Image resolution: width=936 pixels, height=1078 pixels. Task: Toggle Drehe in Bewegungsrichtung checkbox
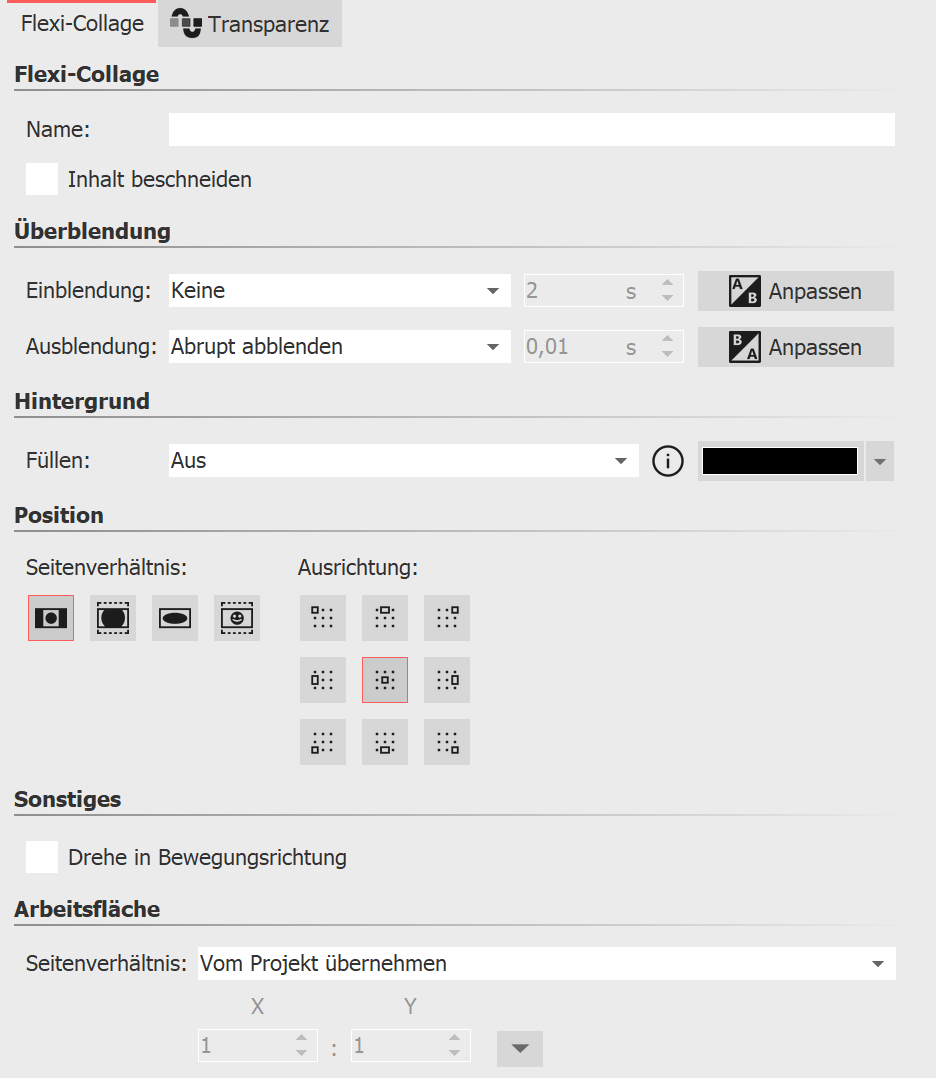(x=42, y=857)
